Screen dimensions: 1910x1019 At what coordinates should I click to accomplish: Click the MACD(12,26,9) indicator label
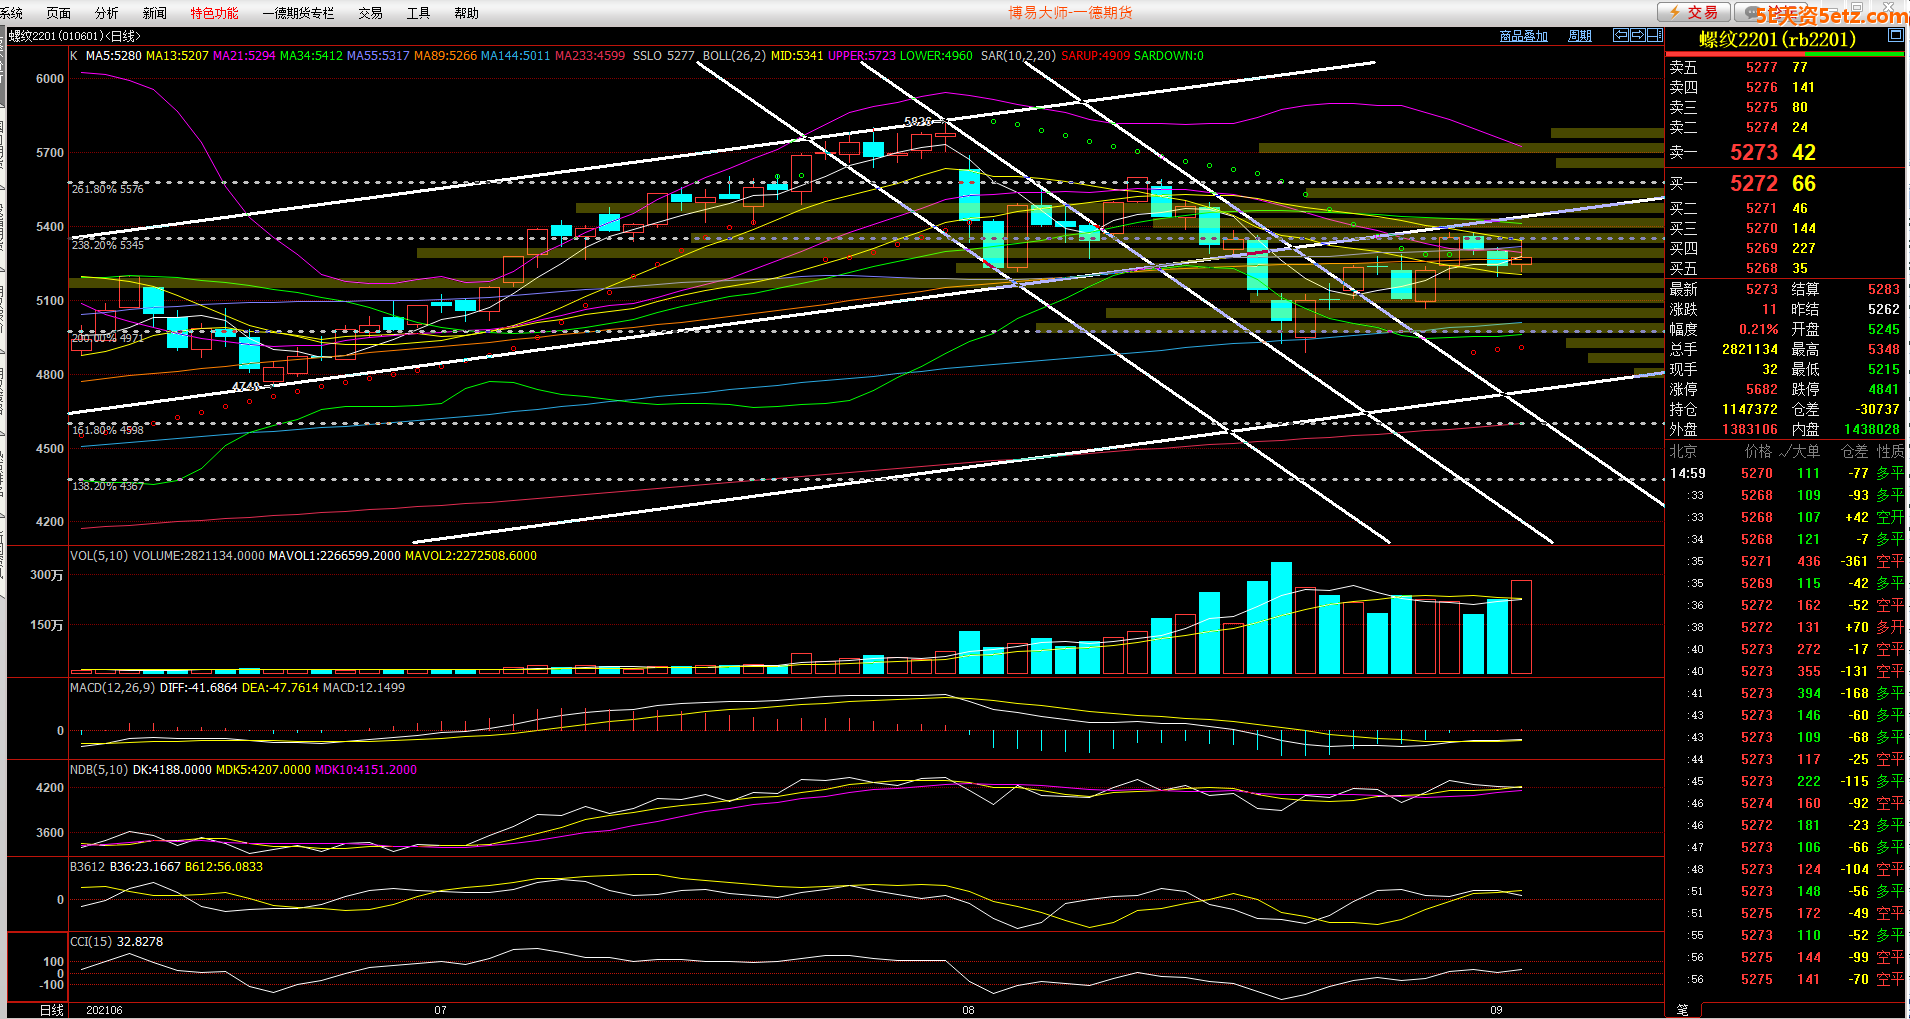point(112,688)
